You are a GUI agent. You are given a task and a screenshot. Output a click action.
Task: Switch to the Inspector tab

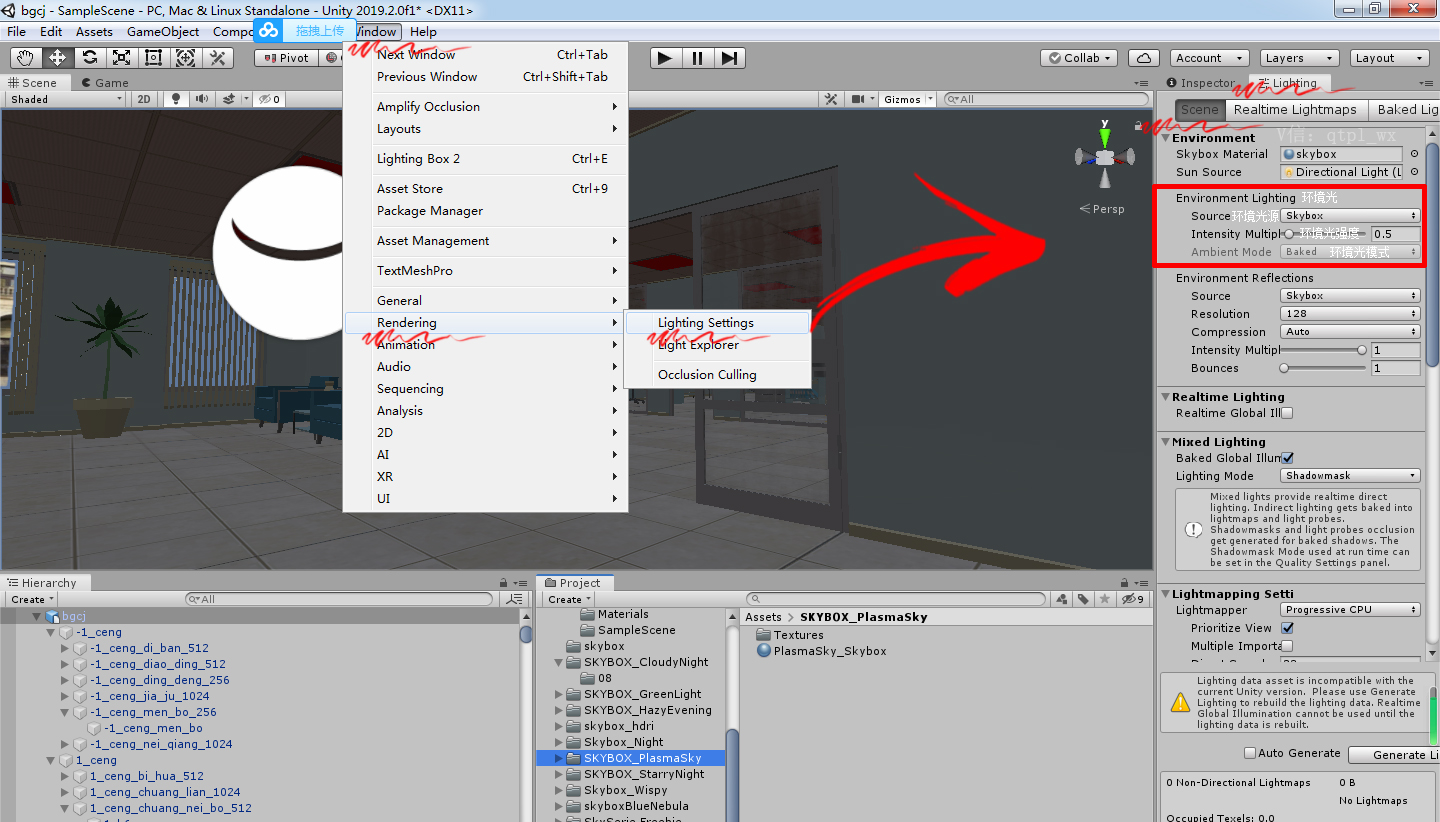tap(1201, 83)
